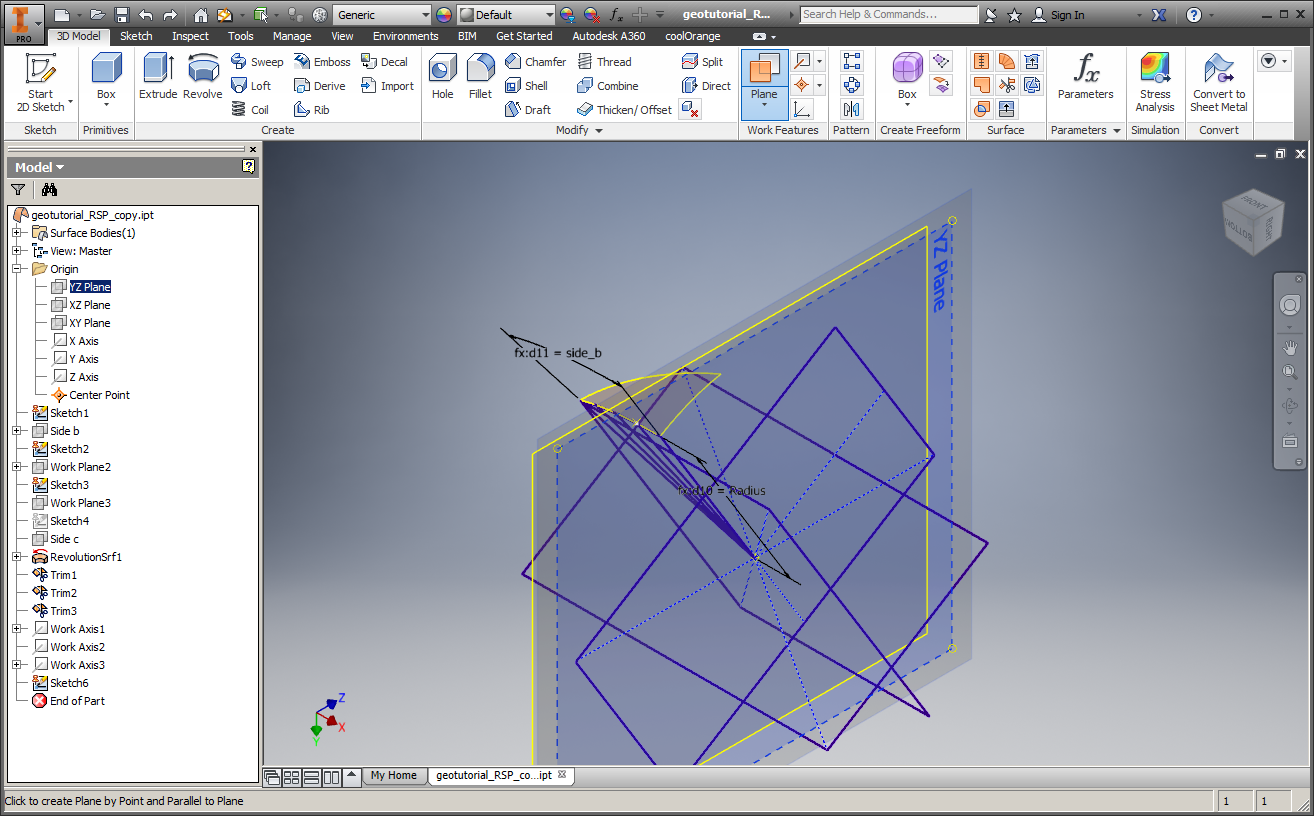Viewport: 1314px width, 816px height.
Task: Select XZ Plane in the browser
Action: tap(90, 305)
